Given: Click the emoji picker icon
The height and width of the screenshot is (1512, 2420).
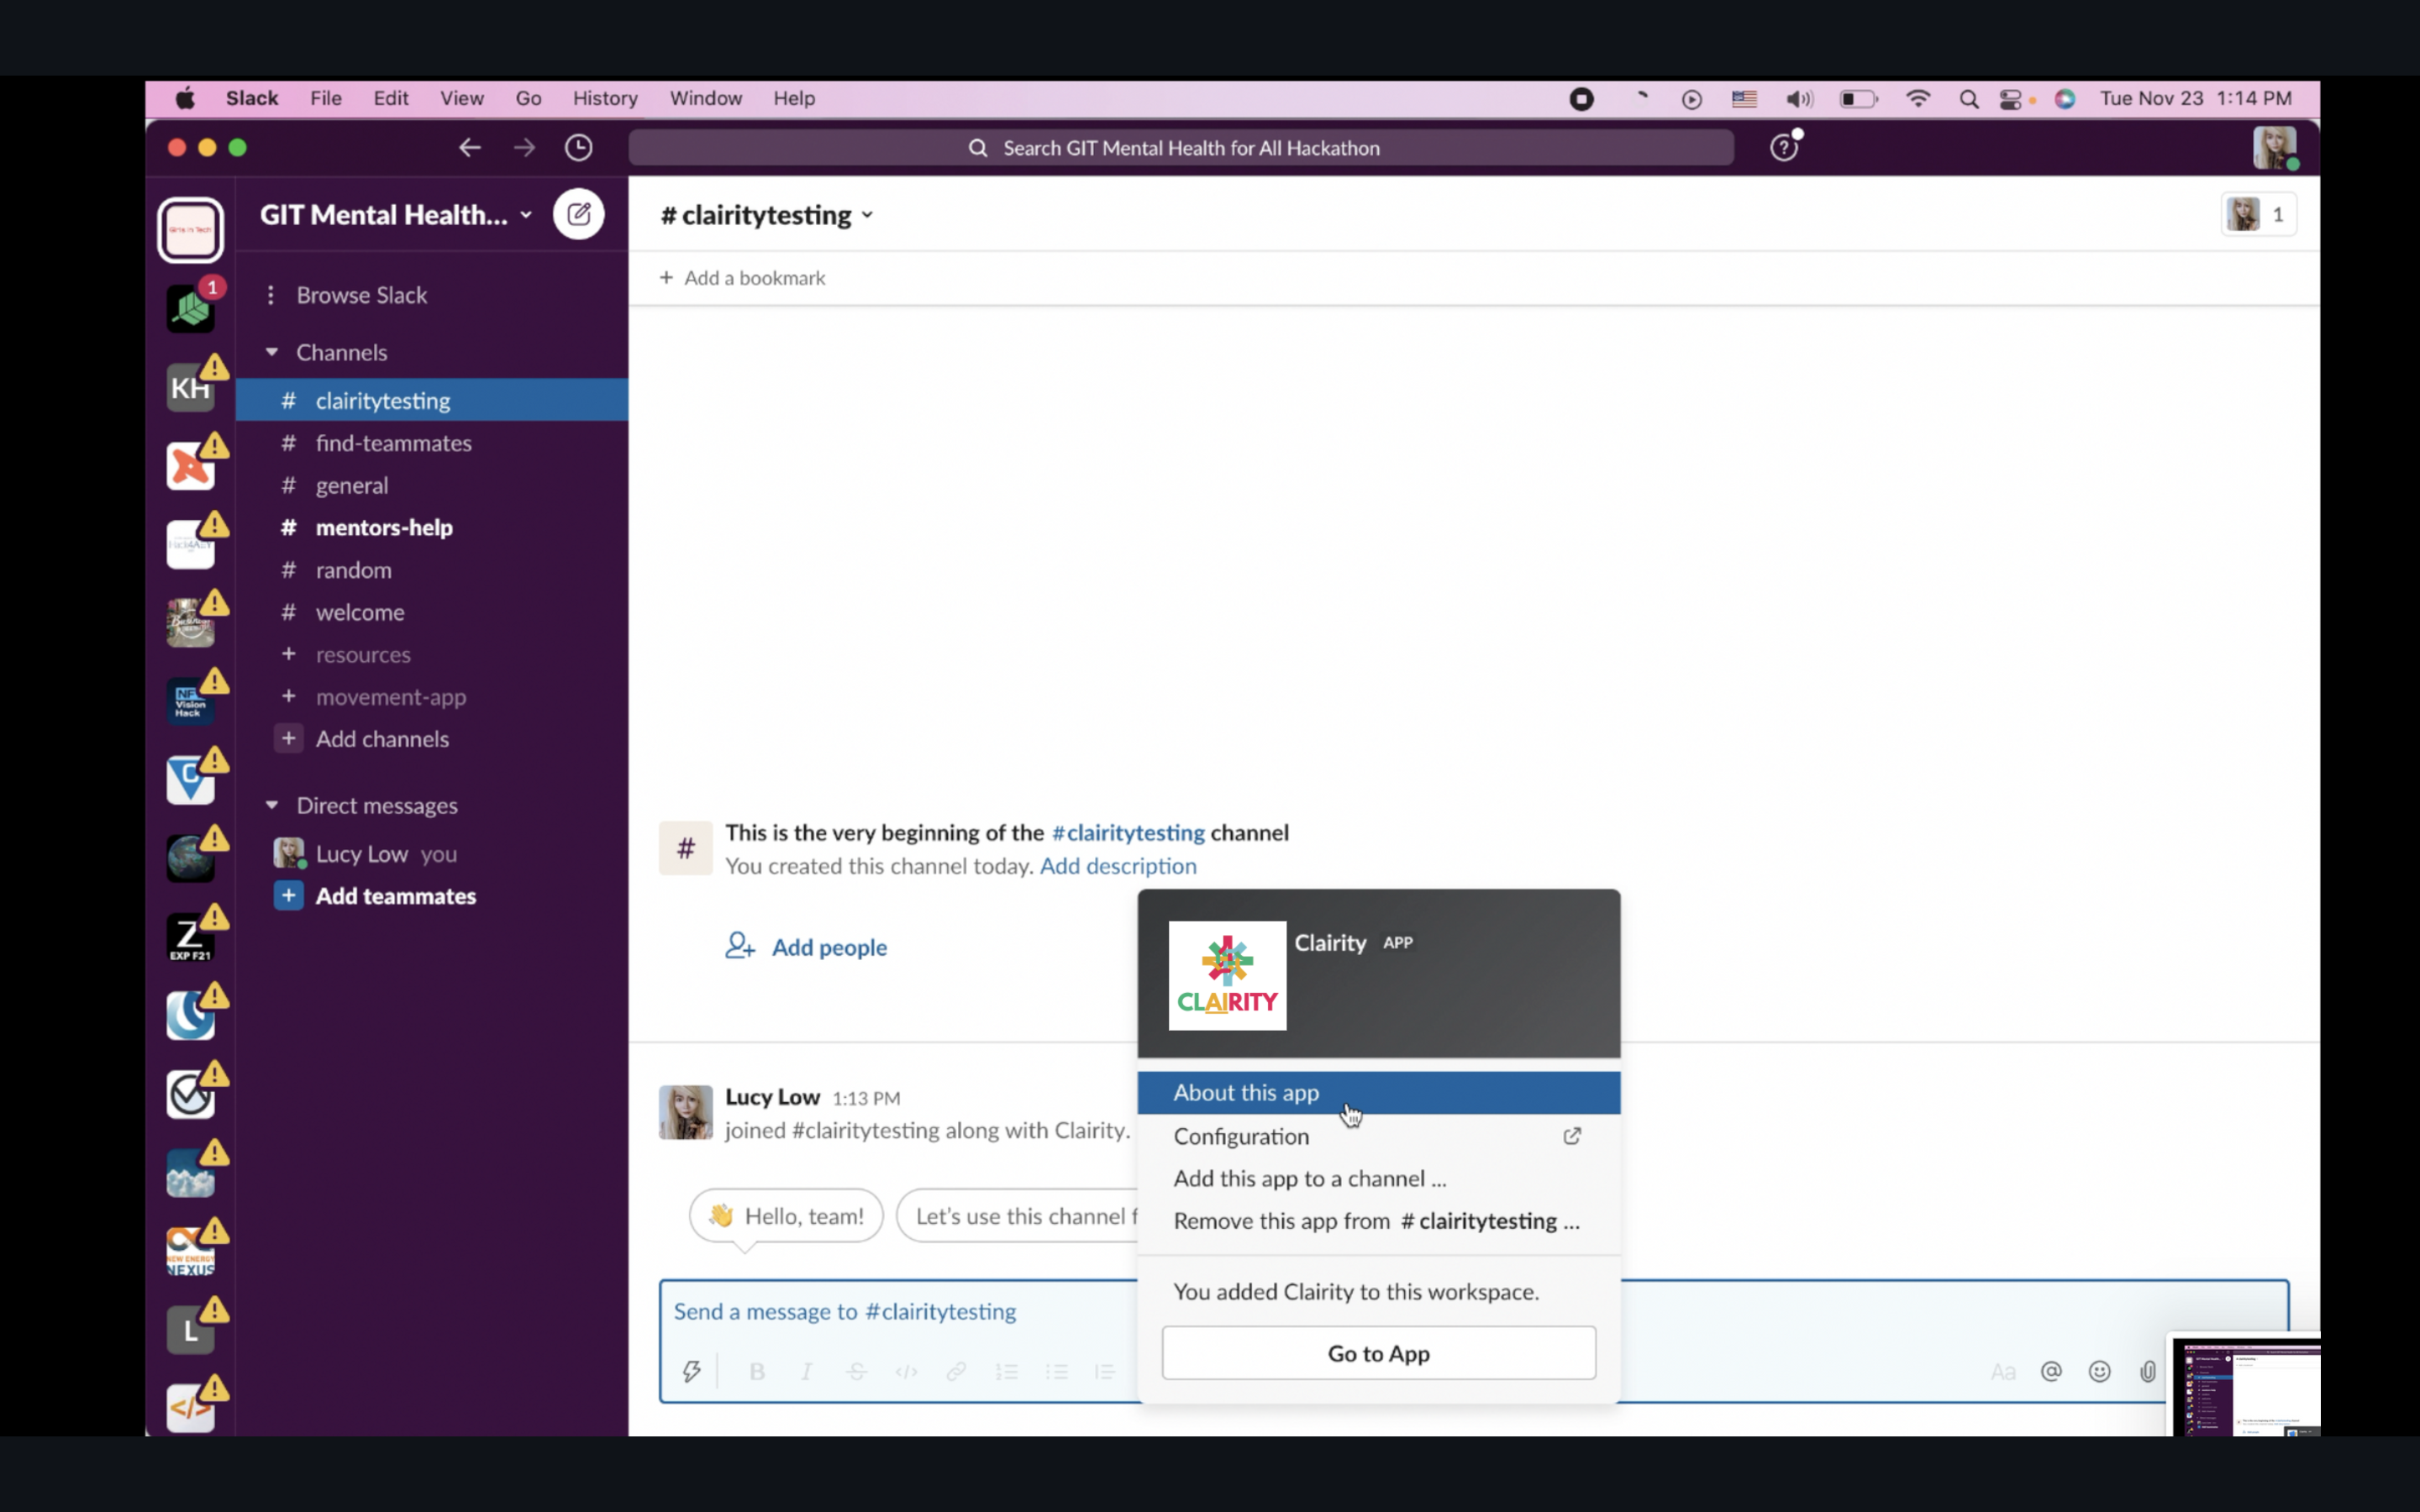Looking at the screenshot, I should 2099,1371.
